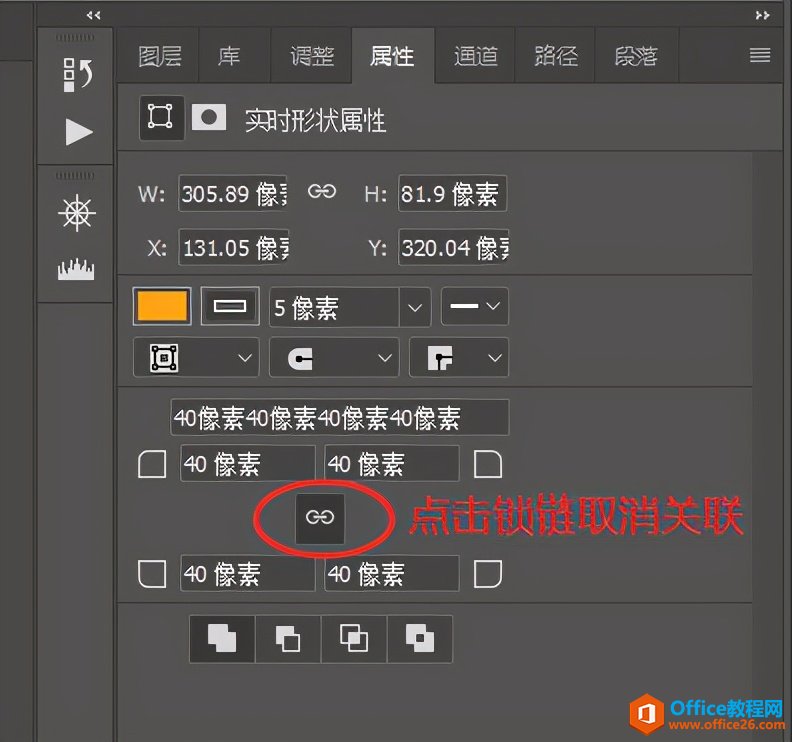Click the top-right corner radius field
The width and height of the screenshot is (792, 742).
point(392,464)
